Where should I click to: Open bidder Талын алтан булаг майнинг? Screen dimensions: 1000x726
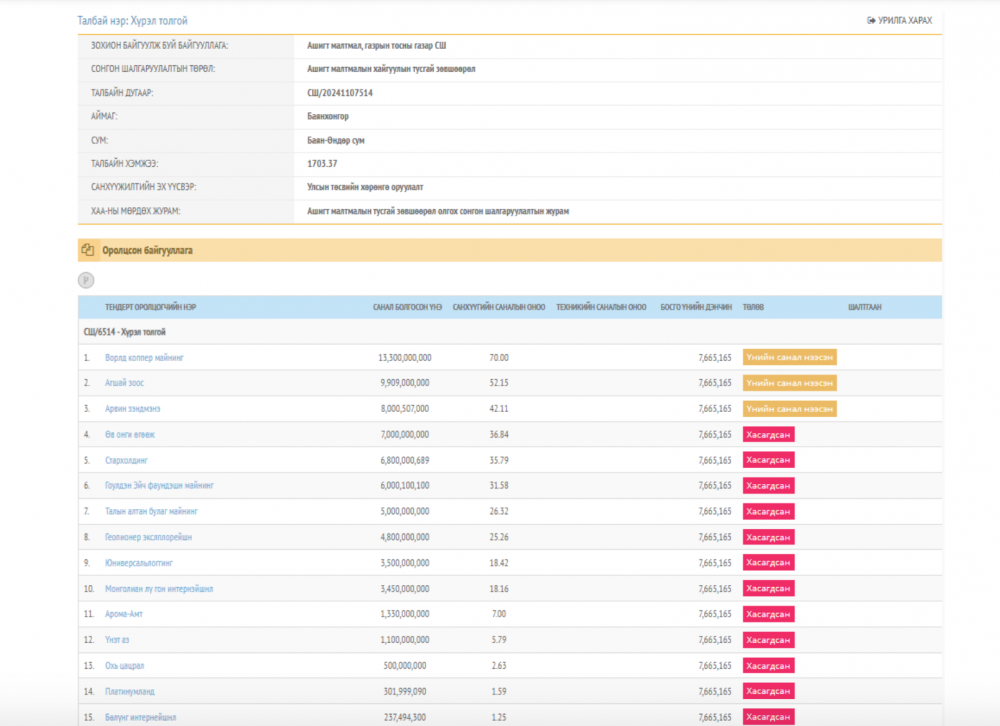pos(152,511)
